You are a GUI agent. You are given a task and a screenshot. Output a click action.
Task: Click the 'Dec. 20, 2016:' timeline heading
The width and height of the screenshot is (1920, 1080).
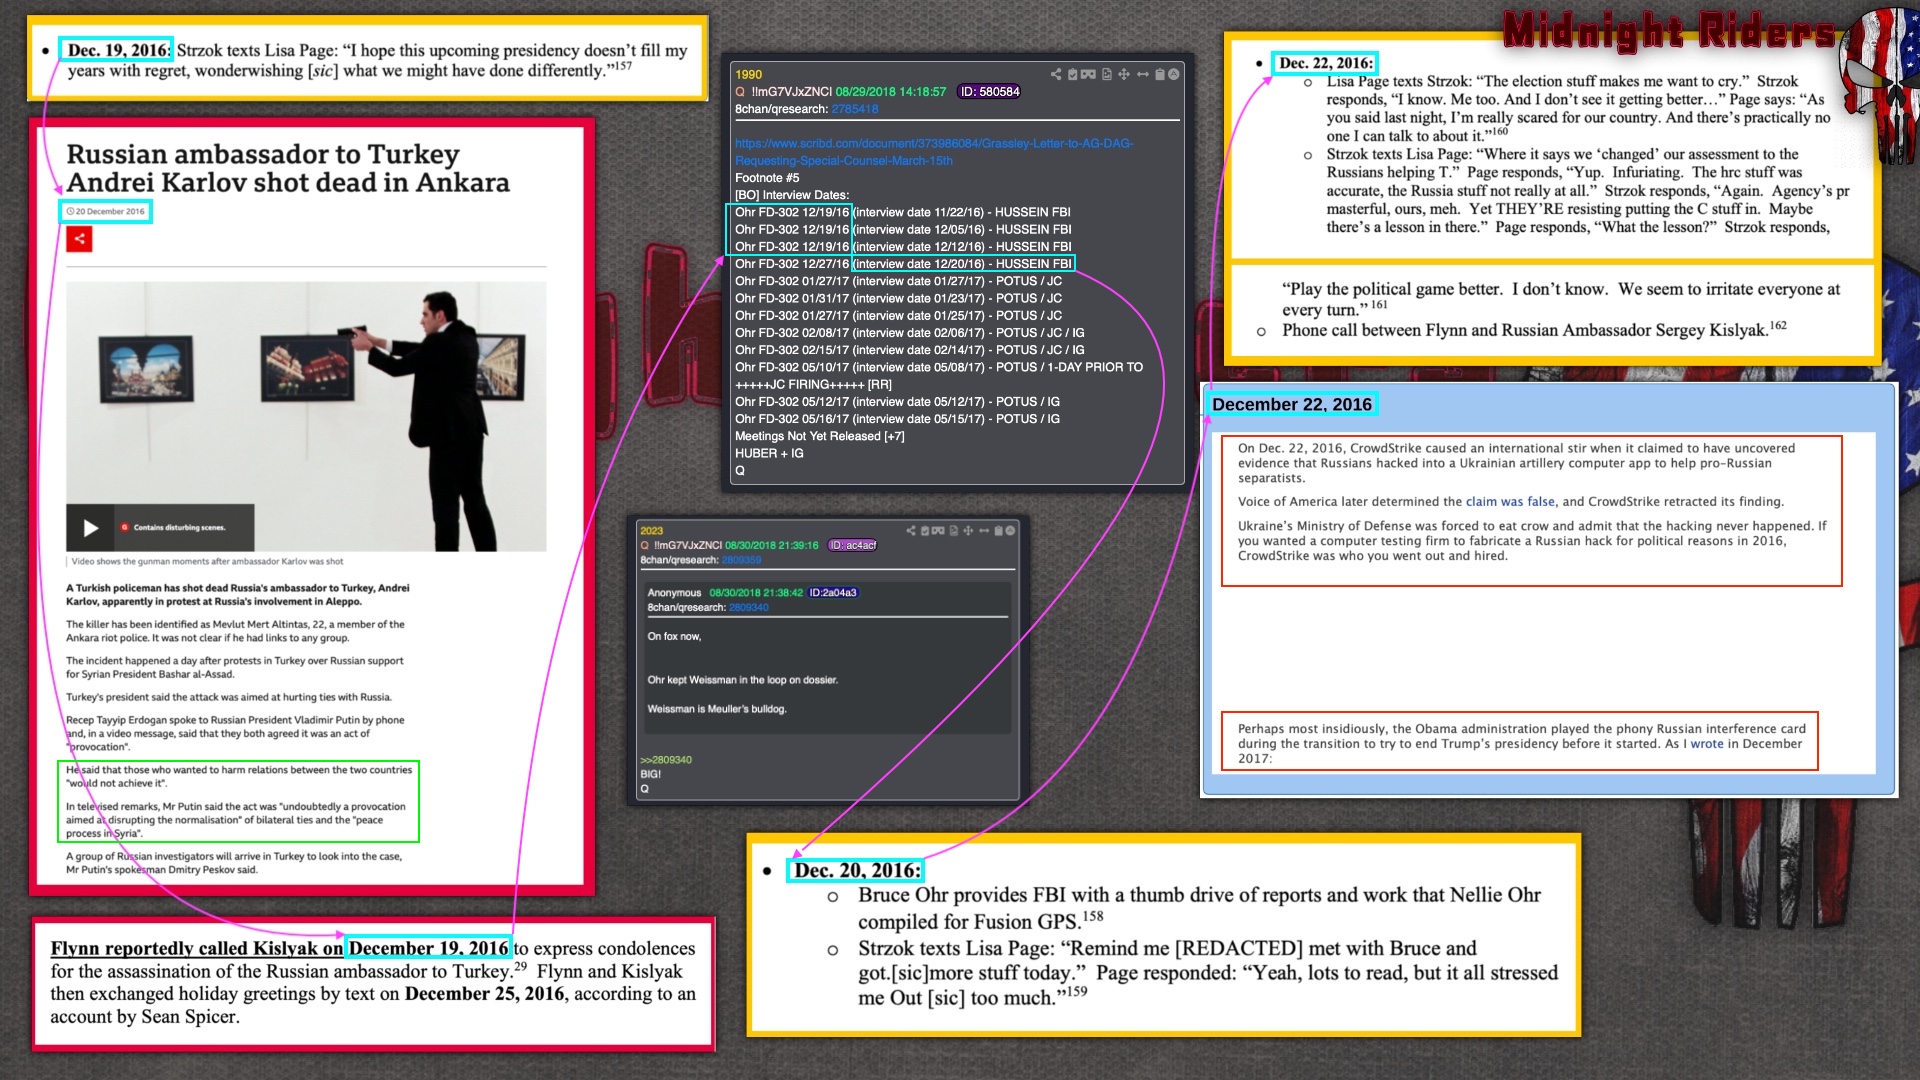pyautogui.click(x=857, y=871)
